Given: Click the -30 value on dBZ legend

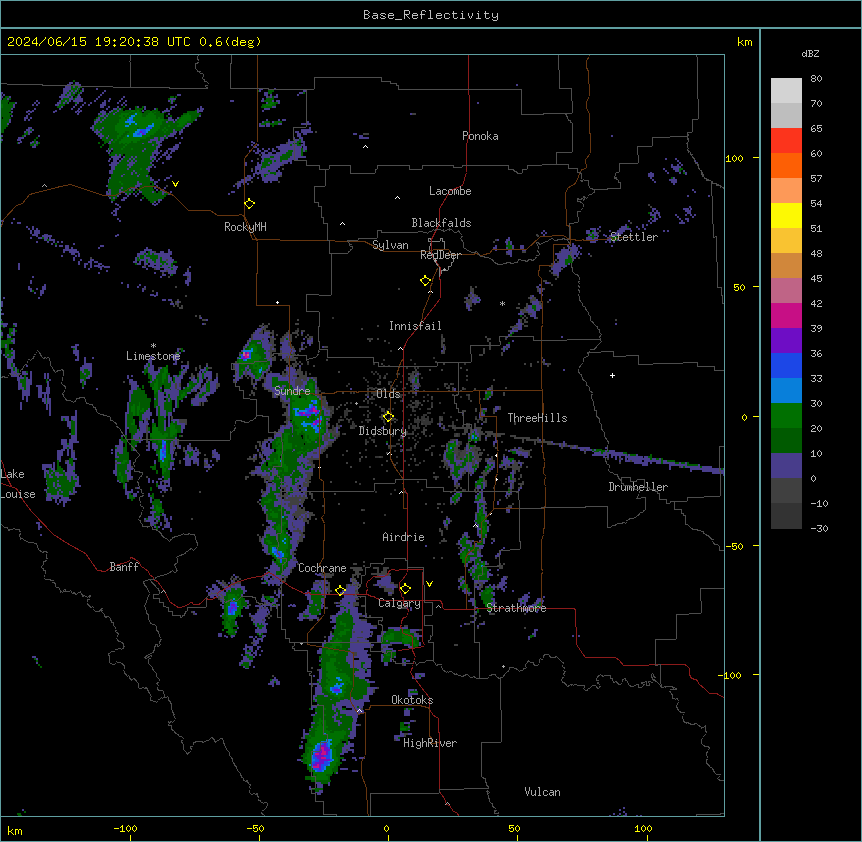Looking at the screenshot, I should click(819, 529).
